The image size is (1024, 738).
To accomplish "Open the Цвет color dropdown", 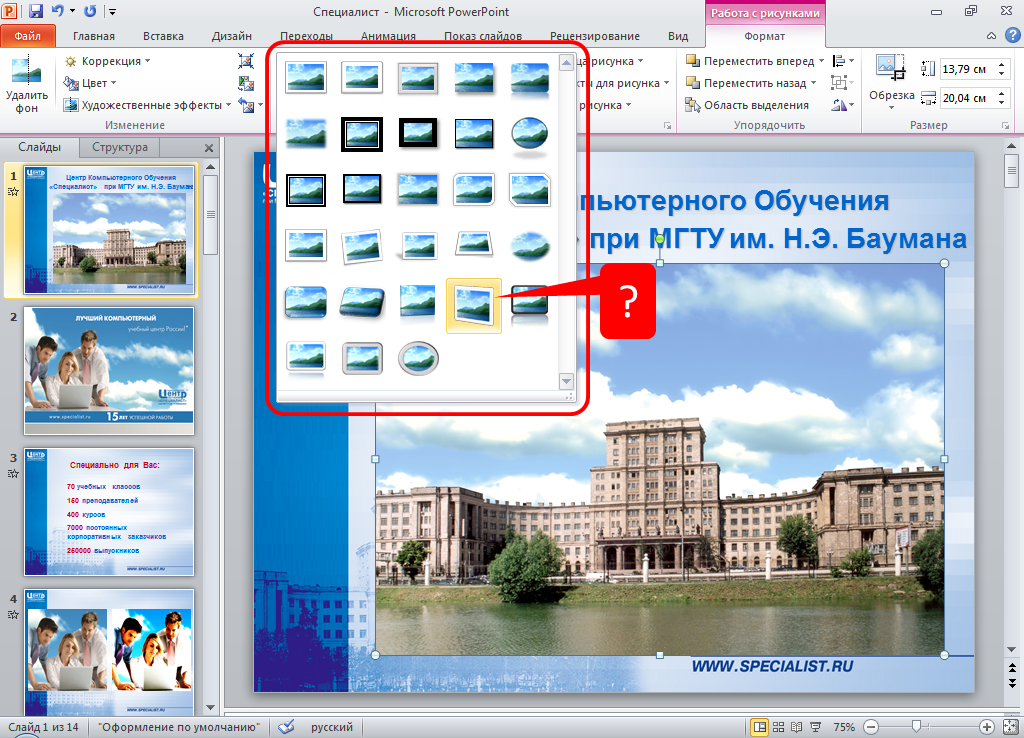I will coord(91,83).
